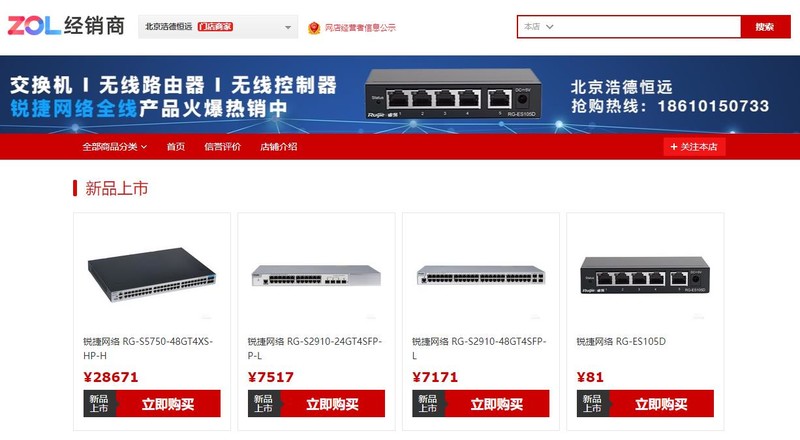Image resolution: width=800 pixels, height=440 pixels.
Task: Open the 锐捷网络 RG-S2910-48GT4SFP-L title link
Action: 479,348
